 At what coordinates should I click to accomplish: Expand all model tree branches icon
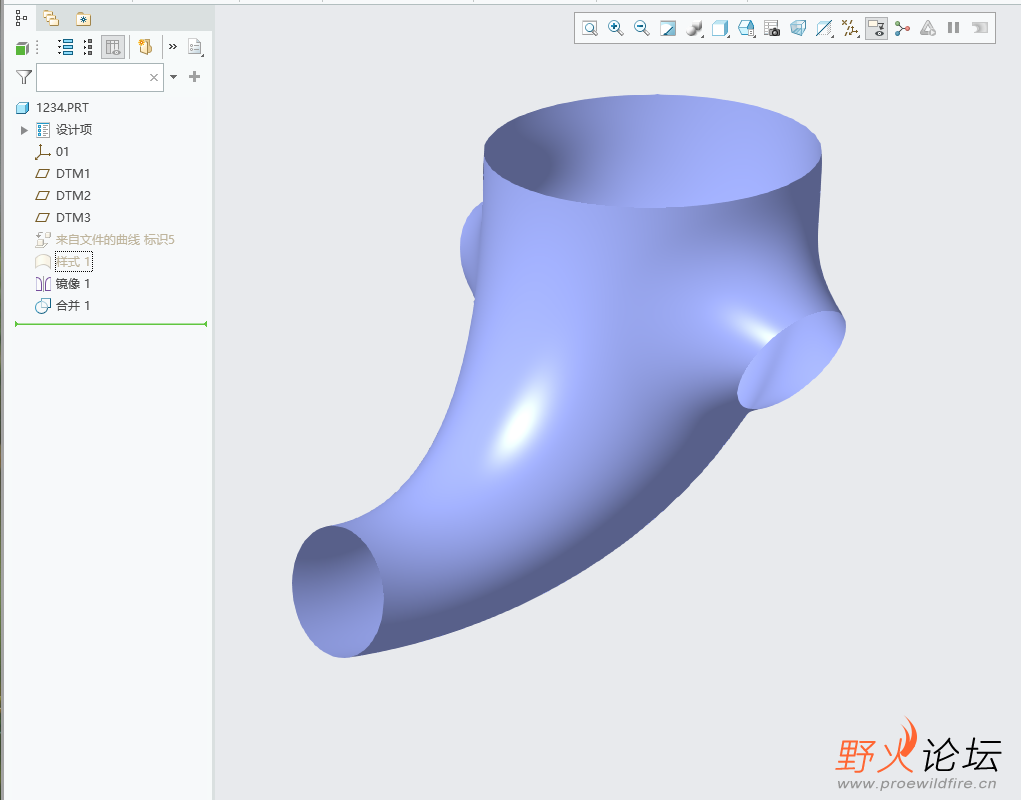(66, 47)
